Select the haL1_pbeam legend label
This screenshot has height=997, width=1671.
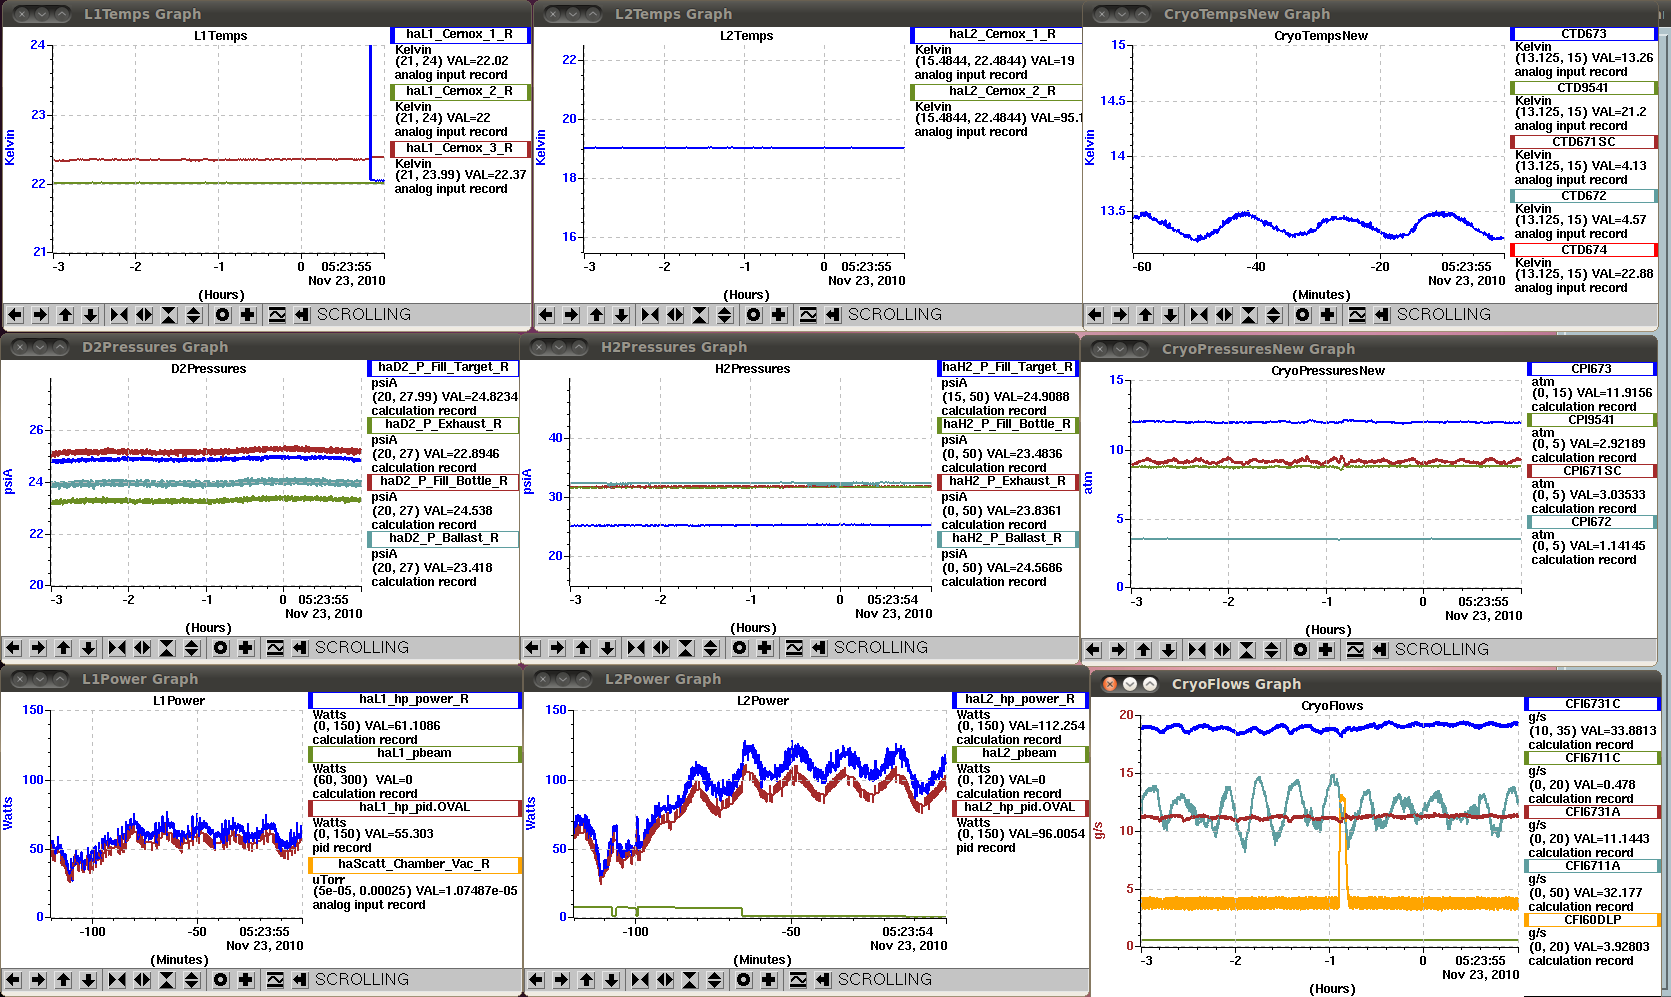[415, 754]
